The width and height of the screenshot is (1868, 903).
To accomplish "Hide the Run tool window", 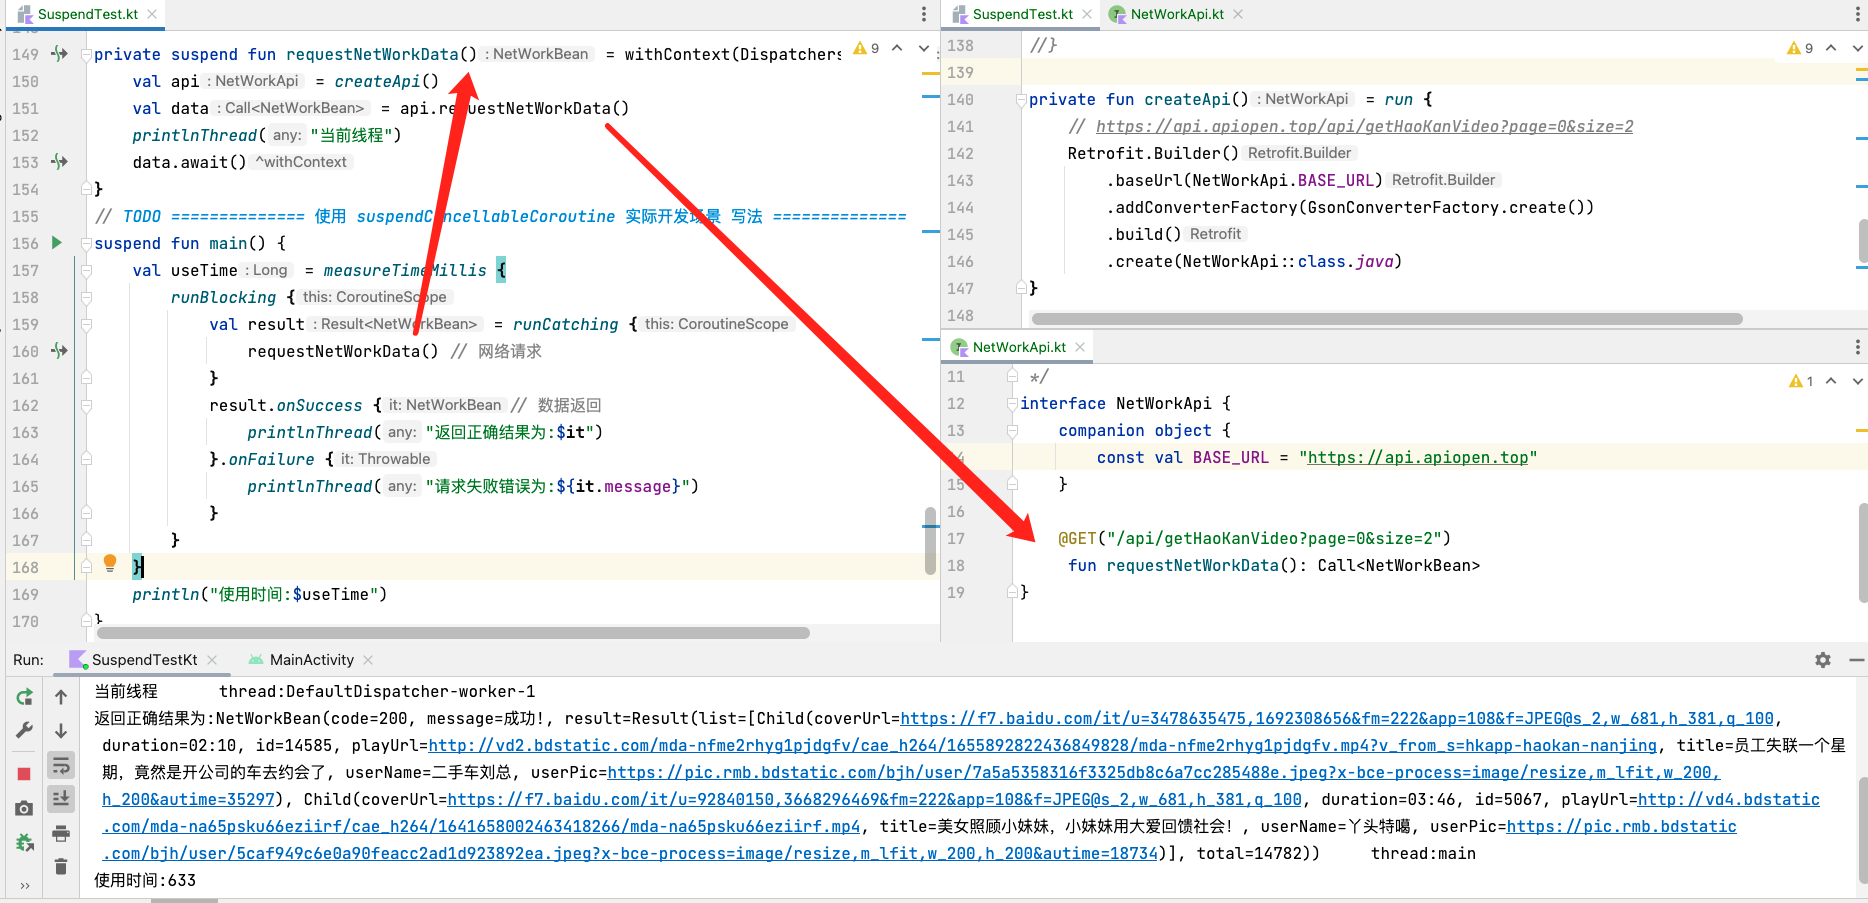I will point(1857,660).
